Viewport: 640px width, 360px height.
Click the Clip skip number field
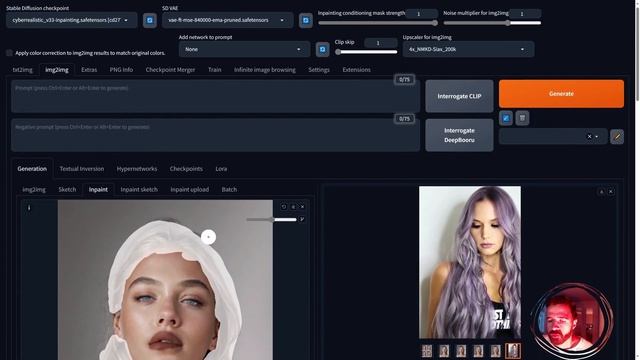(380, 43)
